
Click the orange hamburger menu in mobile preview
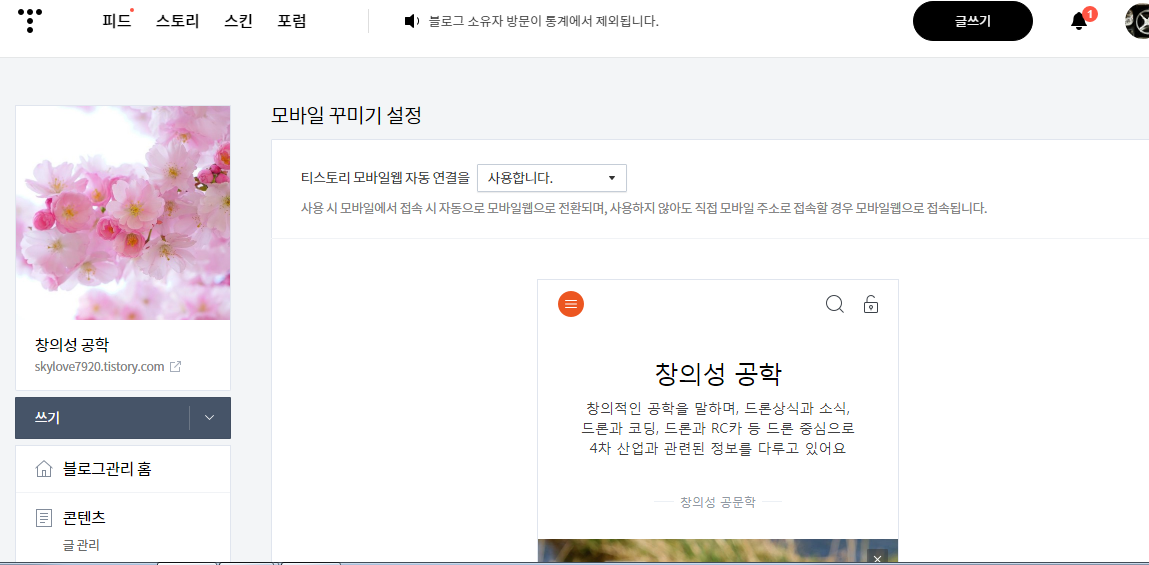(571, 303)
